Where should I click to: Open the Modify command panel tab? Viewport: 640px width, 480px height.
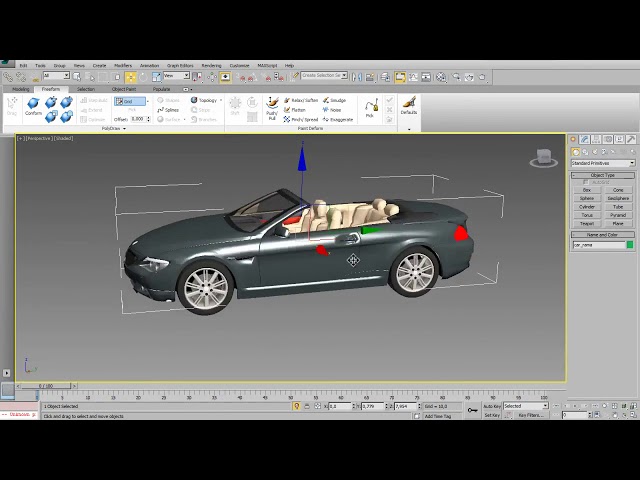pos(585,139)
